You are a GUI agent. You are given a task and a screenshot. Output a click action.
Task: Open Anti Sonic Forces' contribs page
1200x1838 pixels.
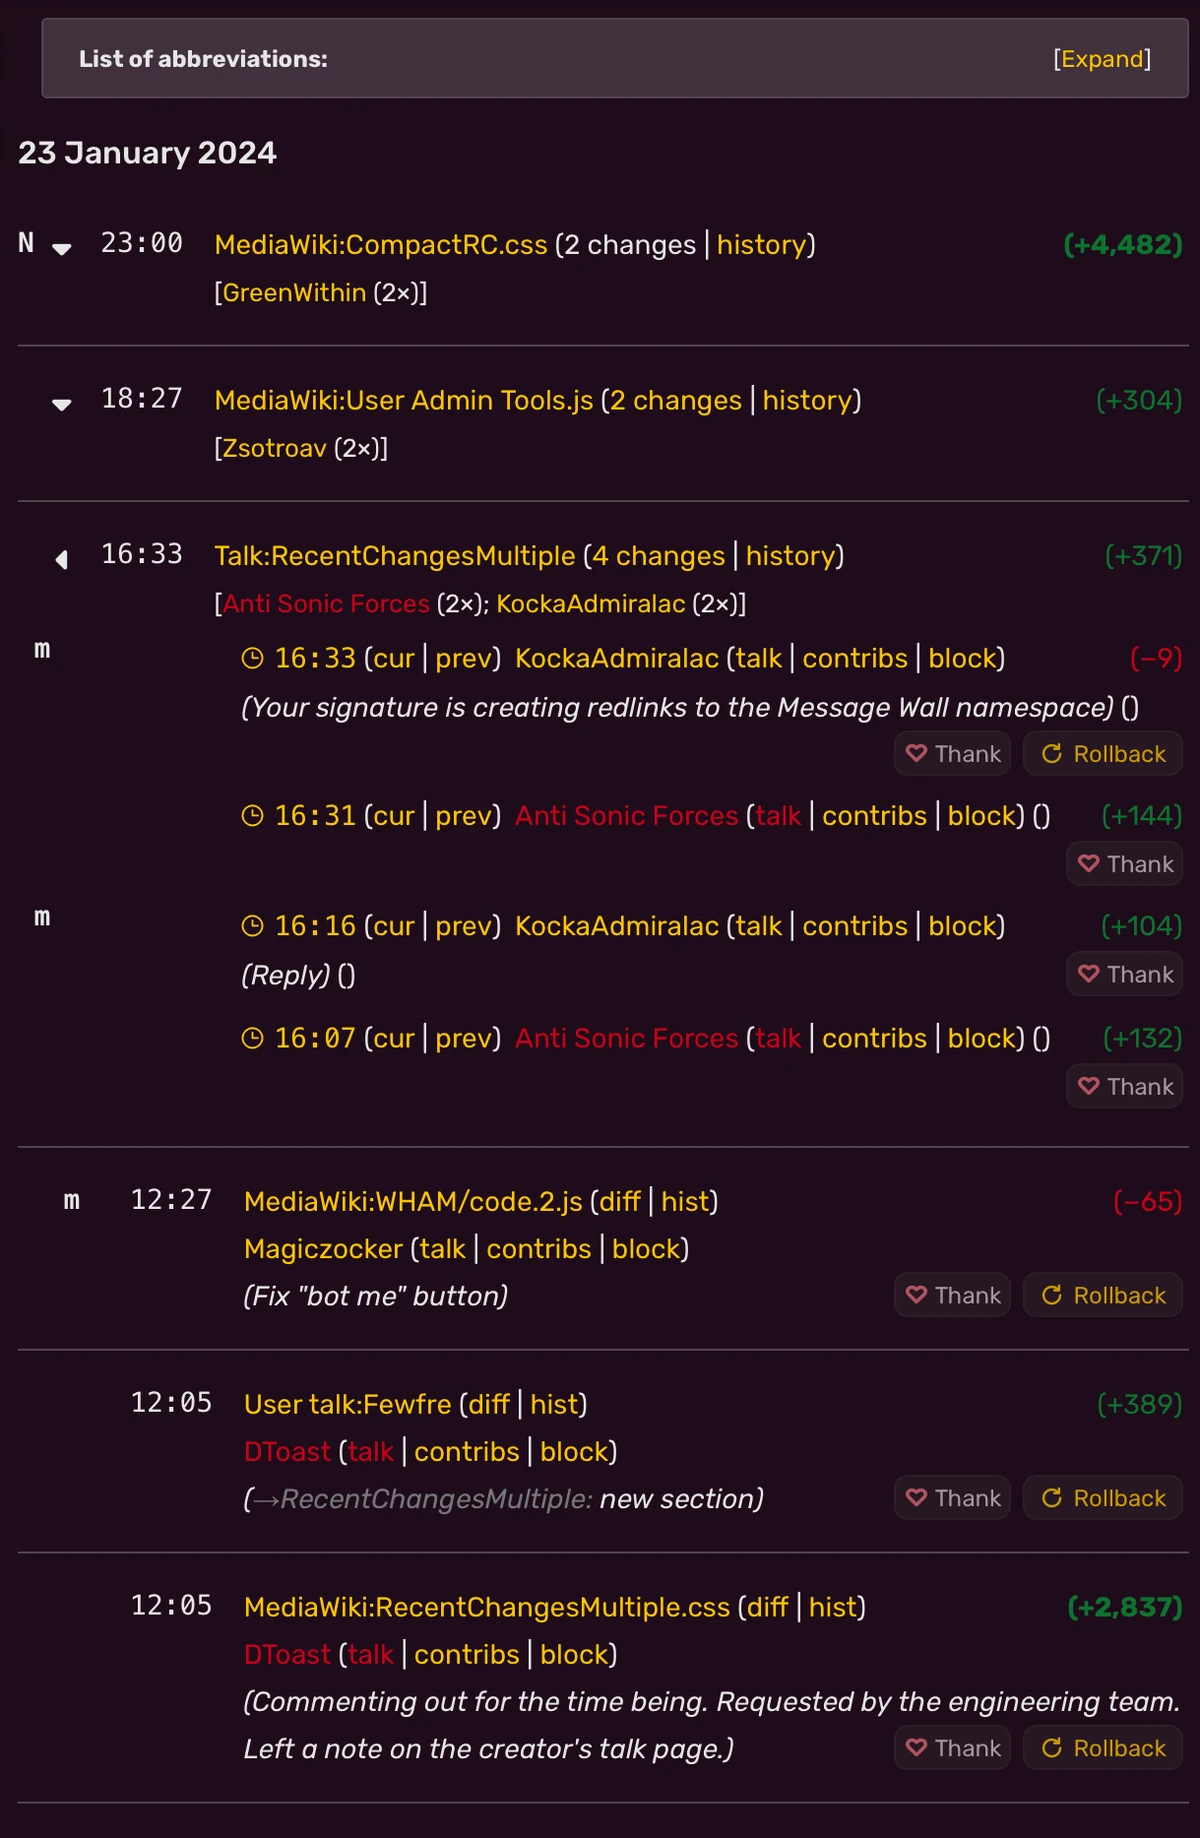click(875, 815)
